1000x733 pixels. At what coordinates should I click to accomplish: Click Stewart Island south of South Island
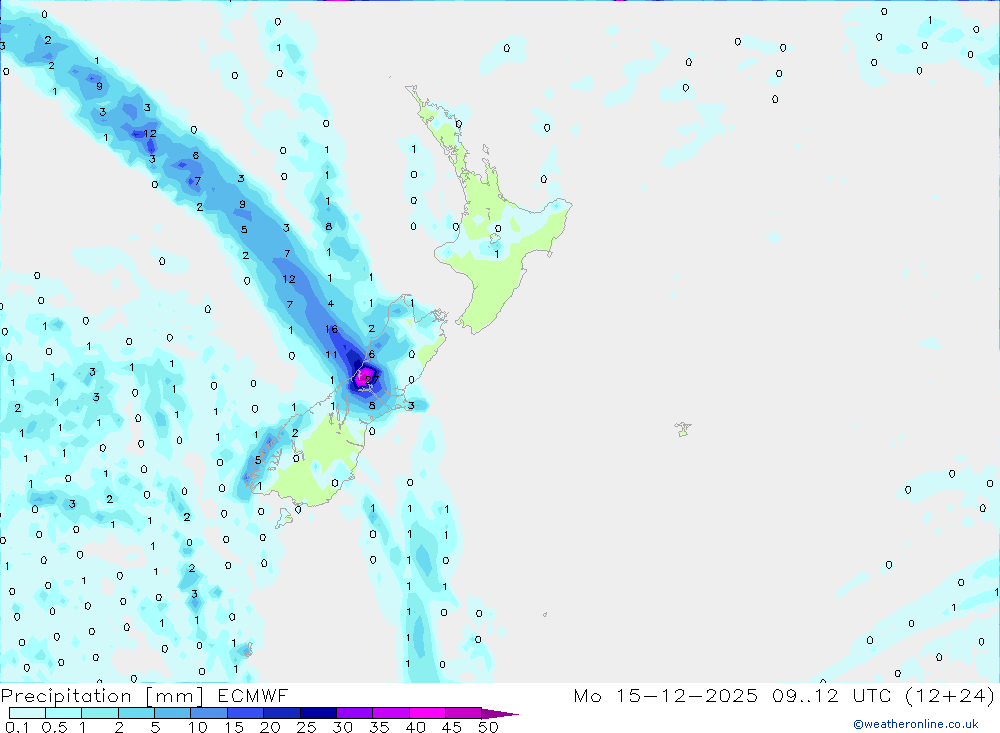click(284, 519)
